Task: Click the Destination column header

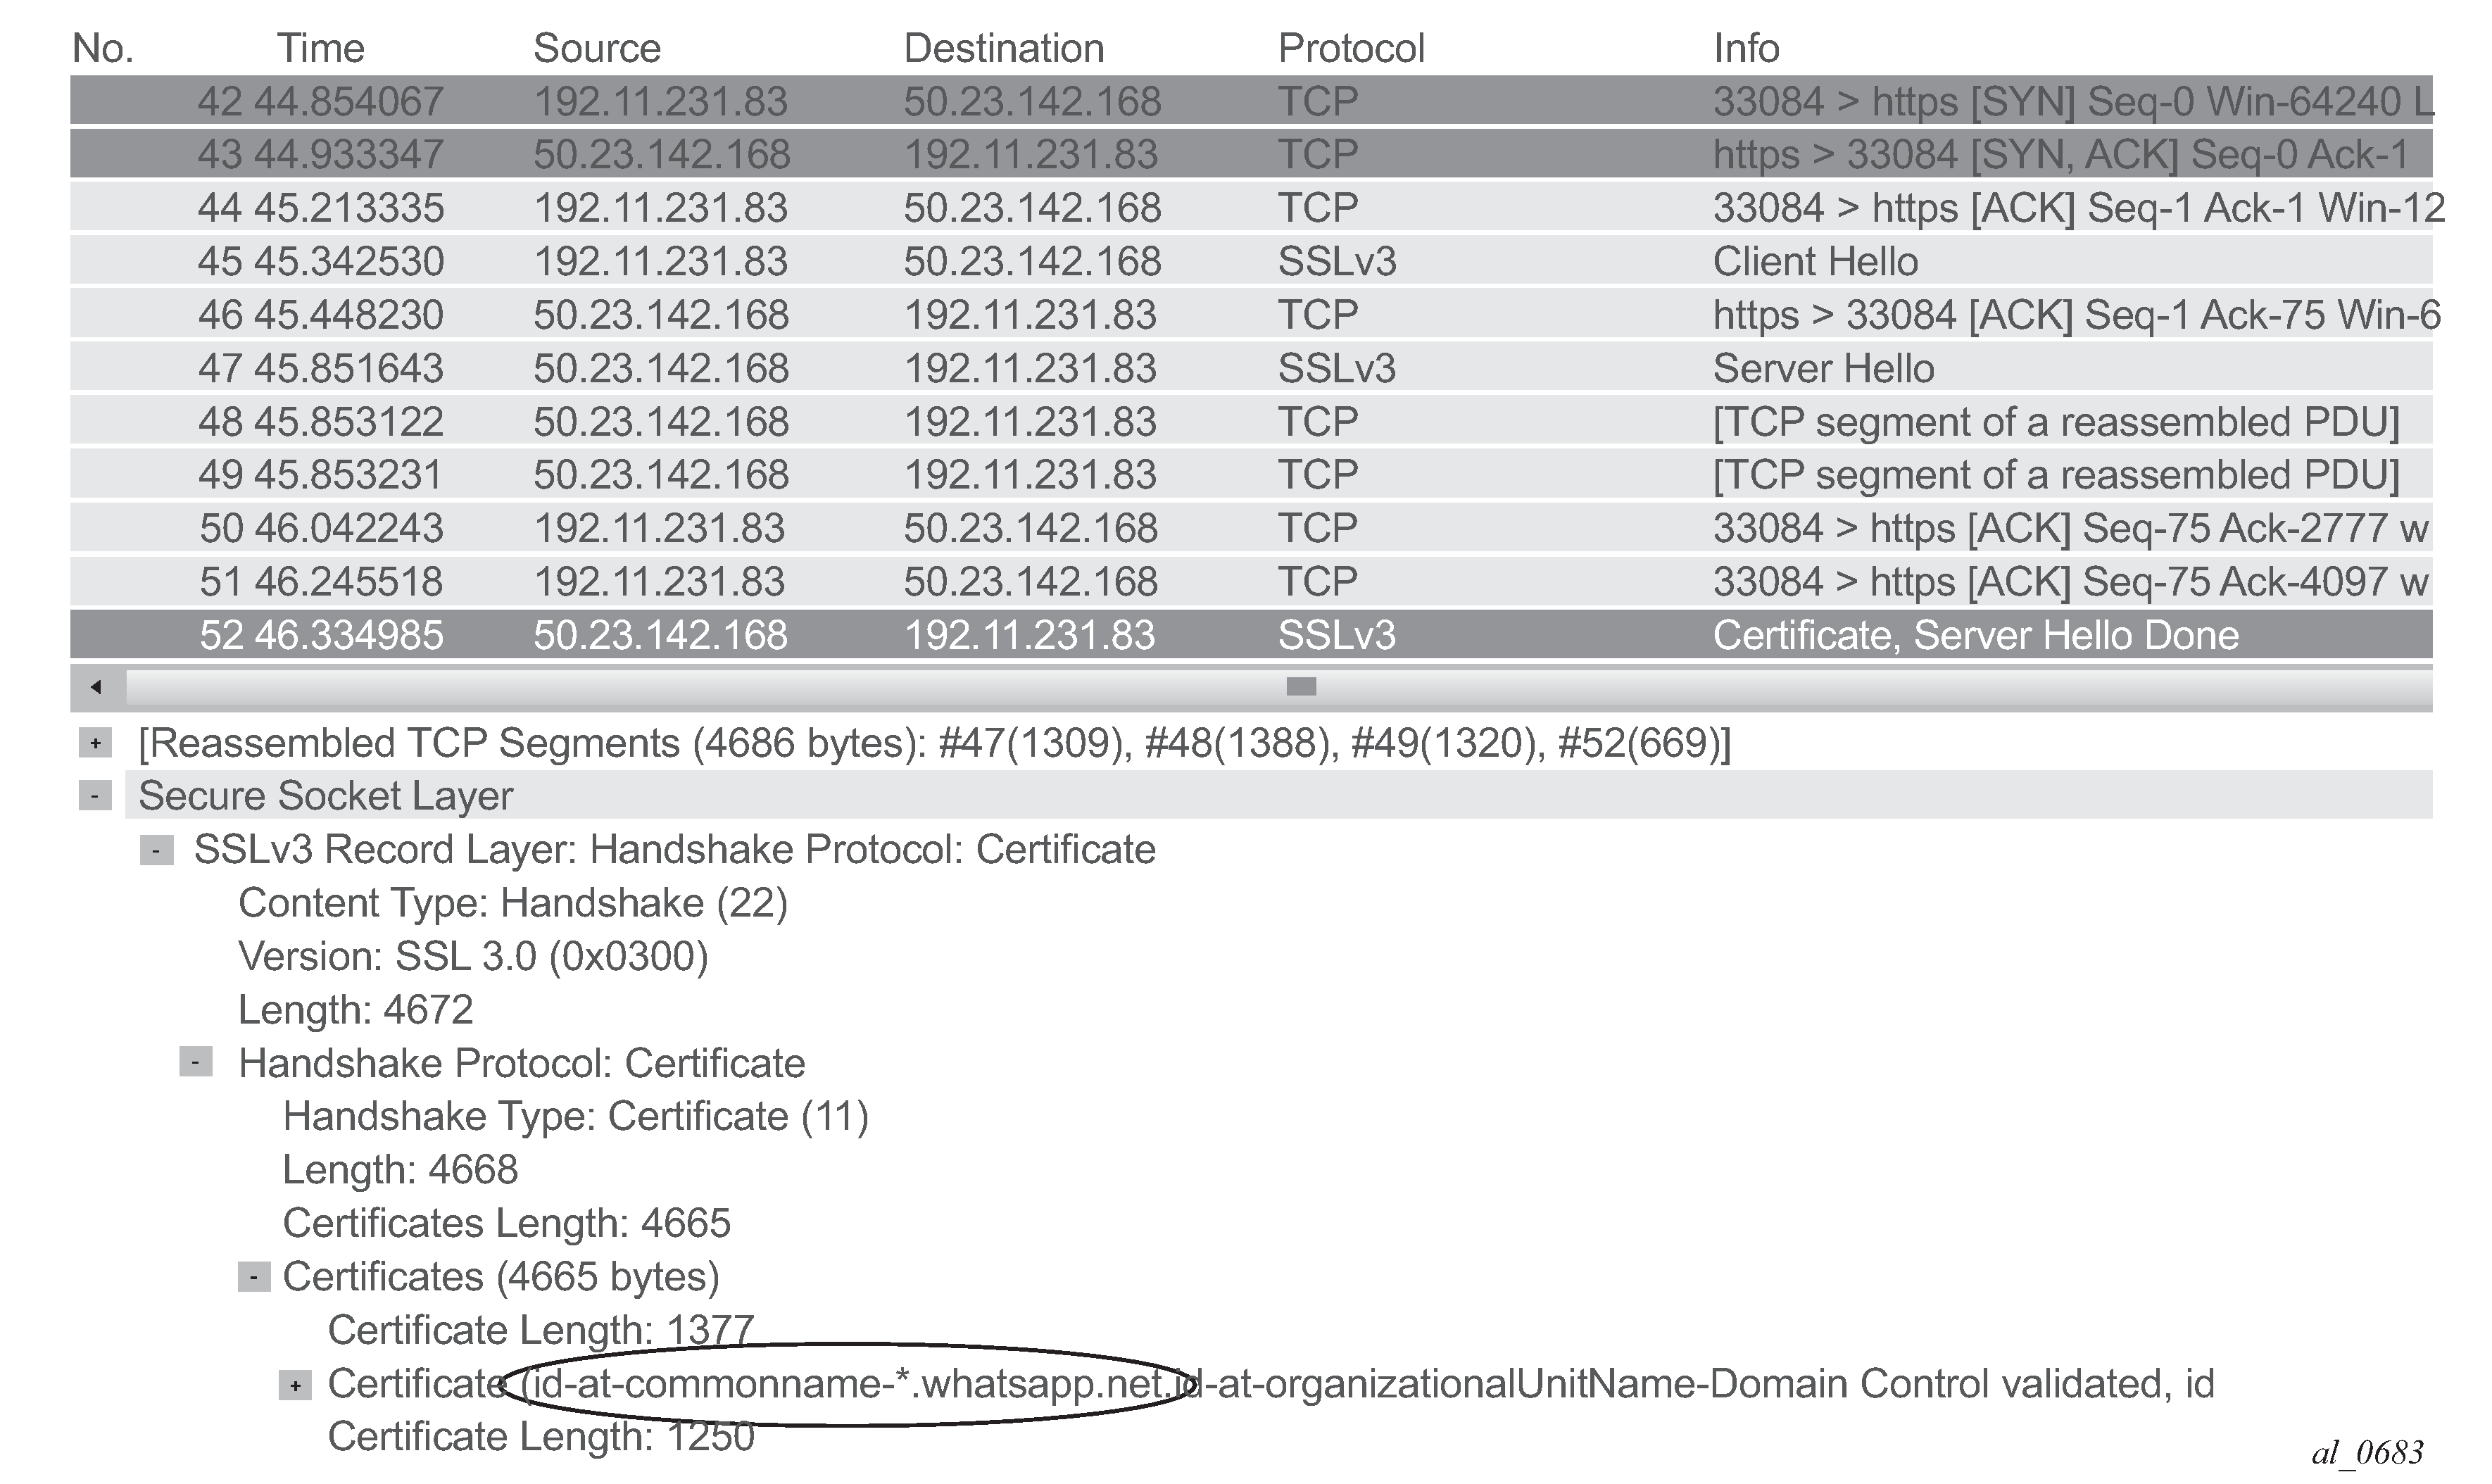Action: [1003, 48]
